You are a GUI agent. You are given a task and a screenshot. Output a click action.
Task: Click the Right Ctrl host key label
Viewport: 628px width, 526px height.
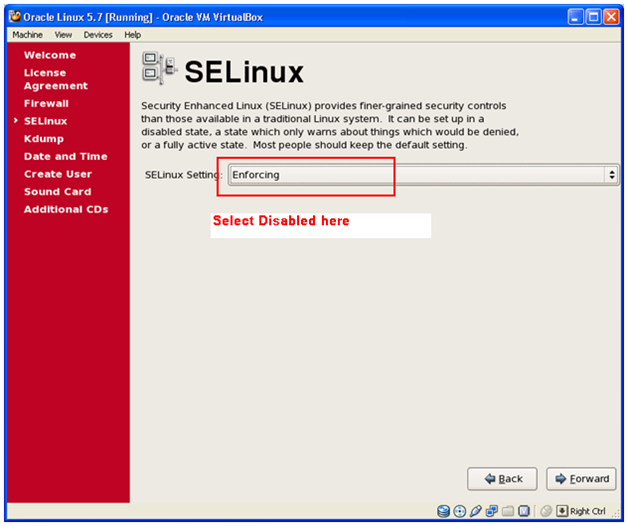588,512
